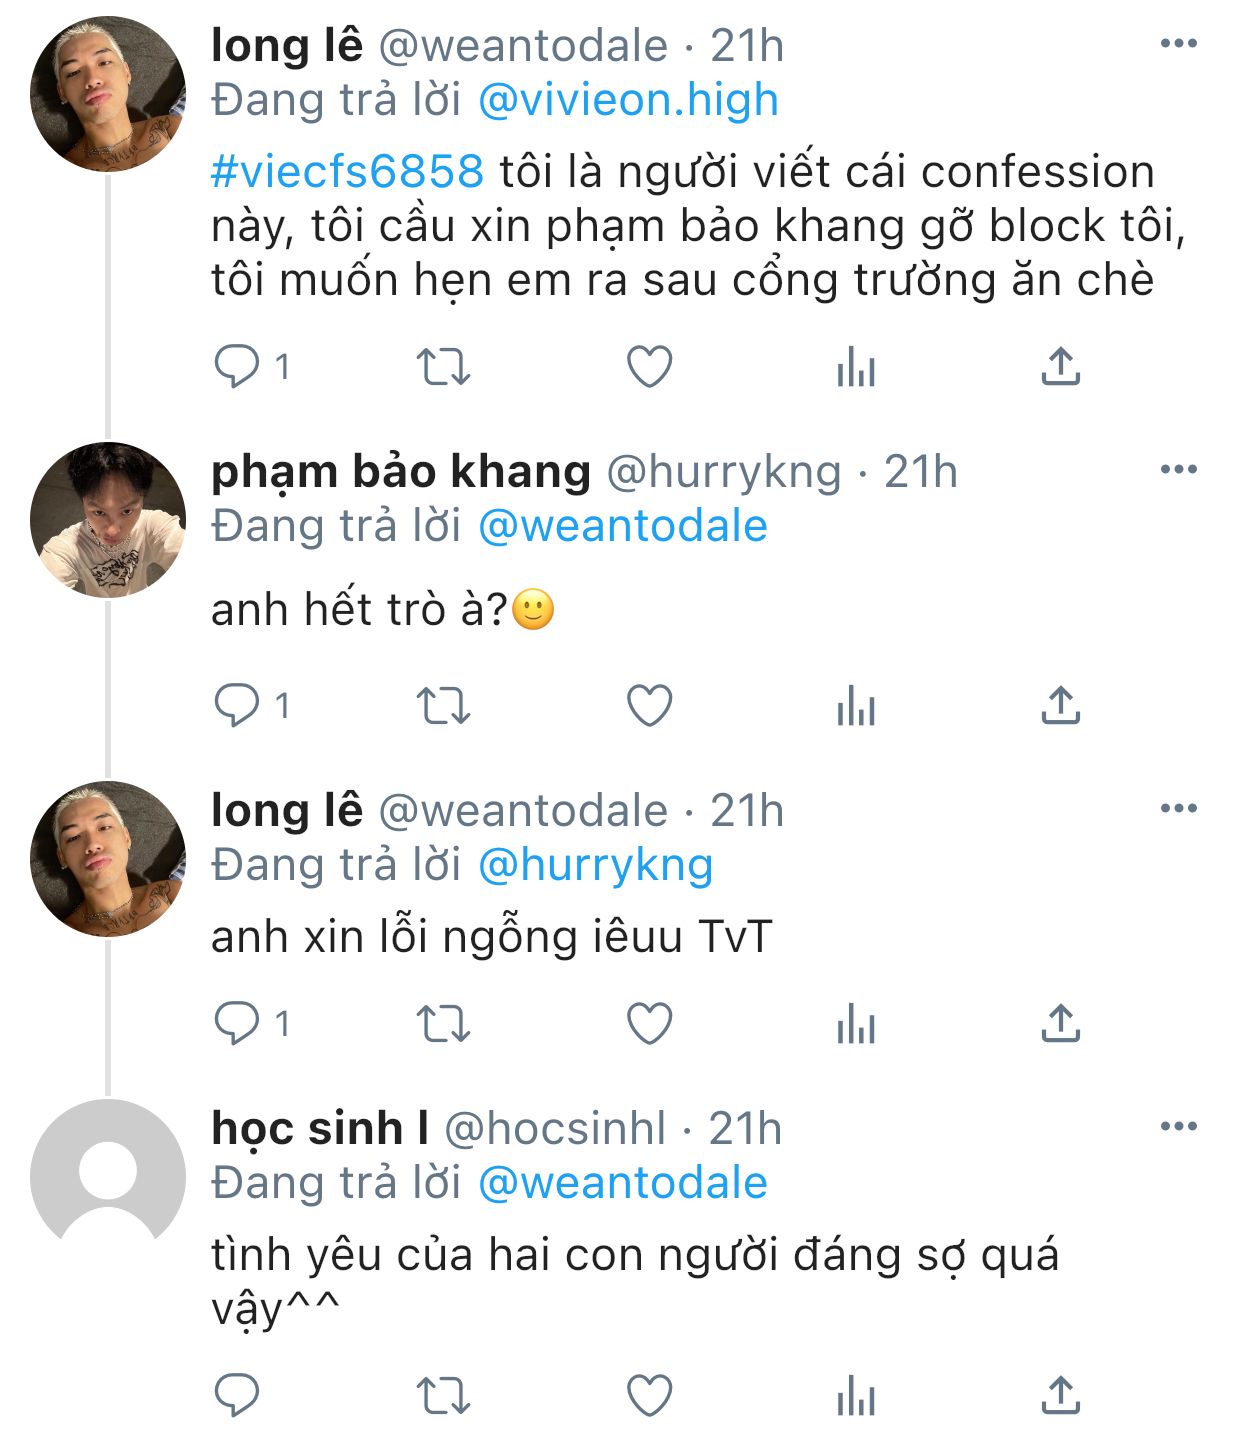Like the 'anh xin lỗi ngỗng iêuu' tweet
Image resolution: width=1242 pixels, height=1434 pixels.
point(649,1024)
